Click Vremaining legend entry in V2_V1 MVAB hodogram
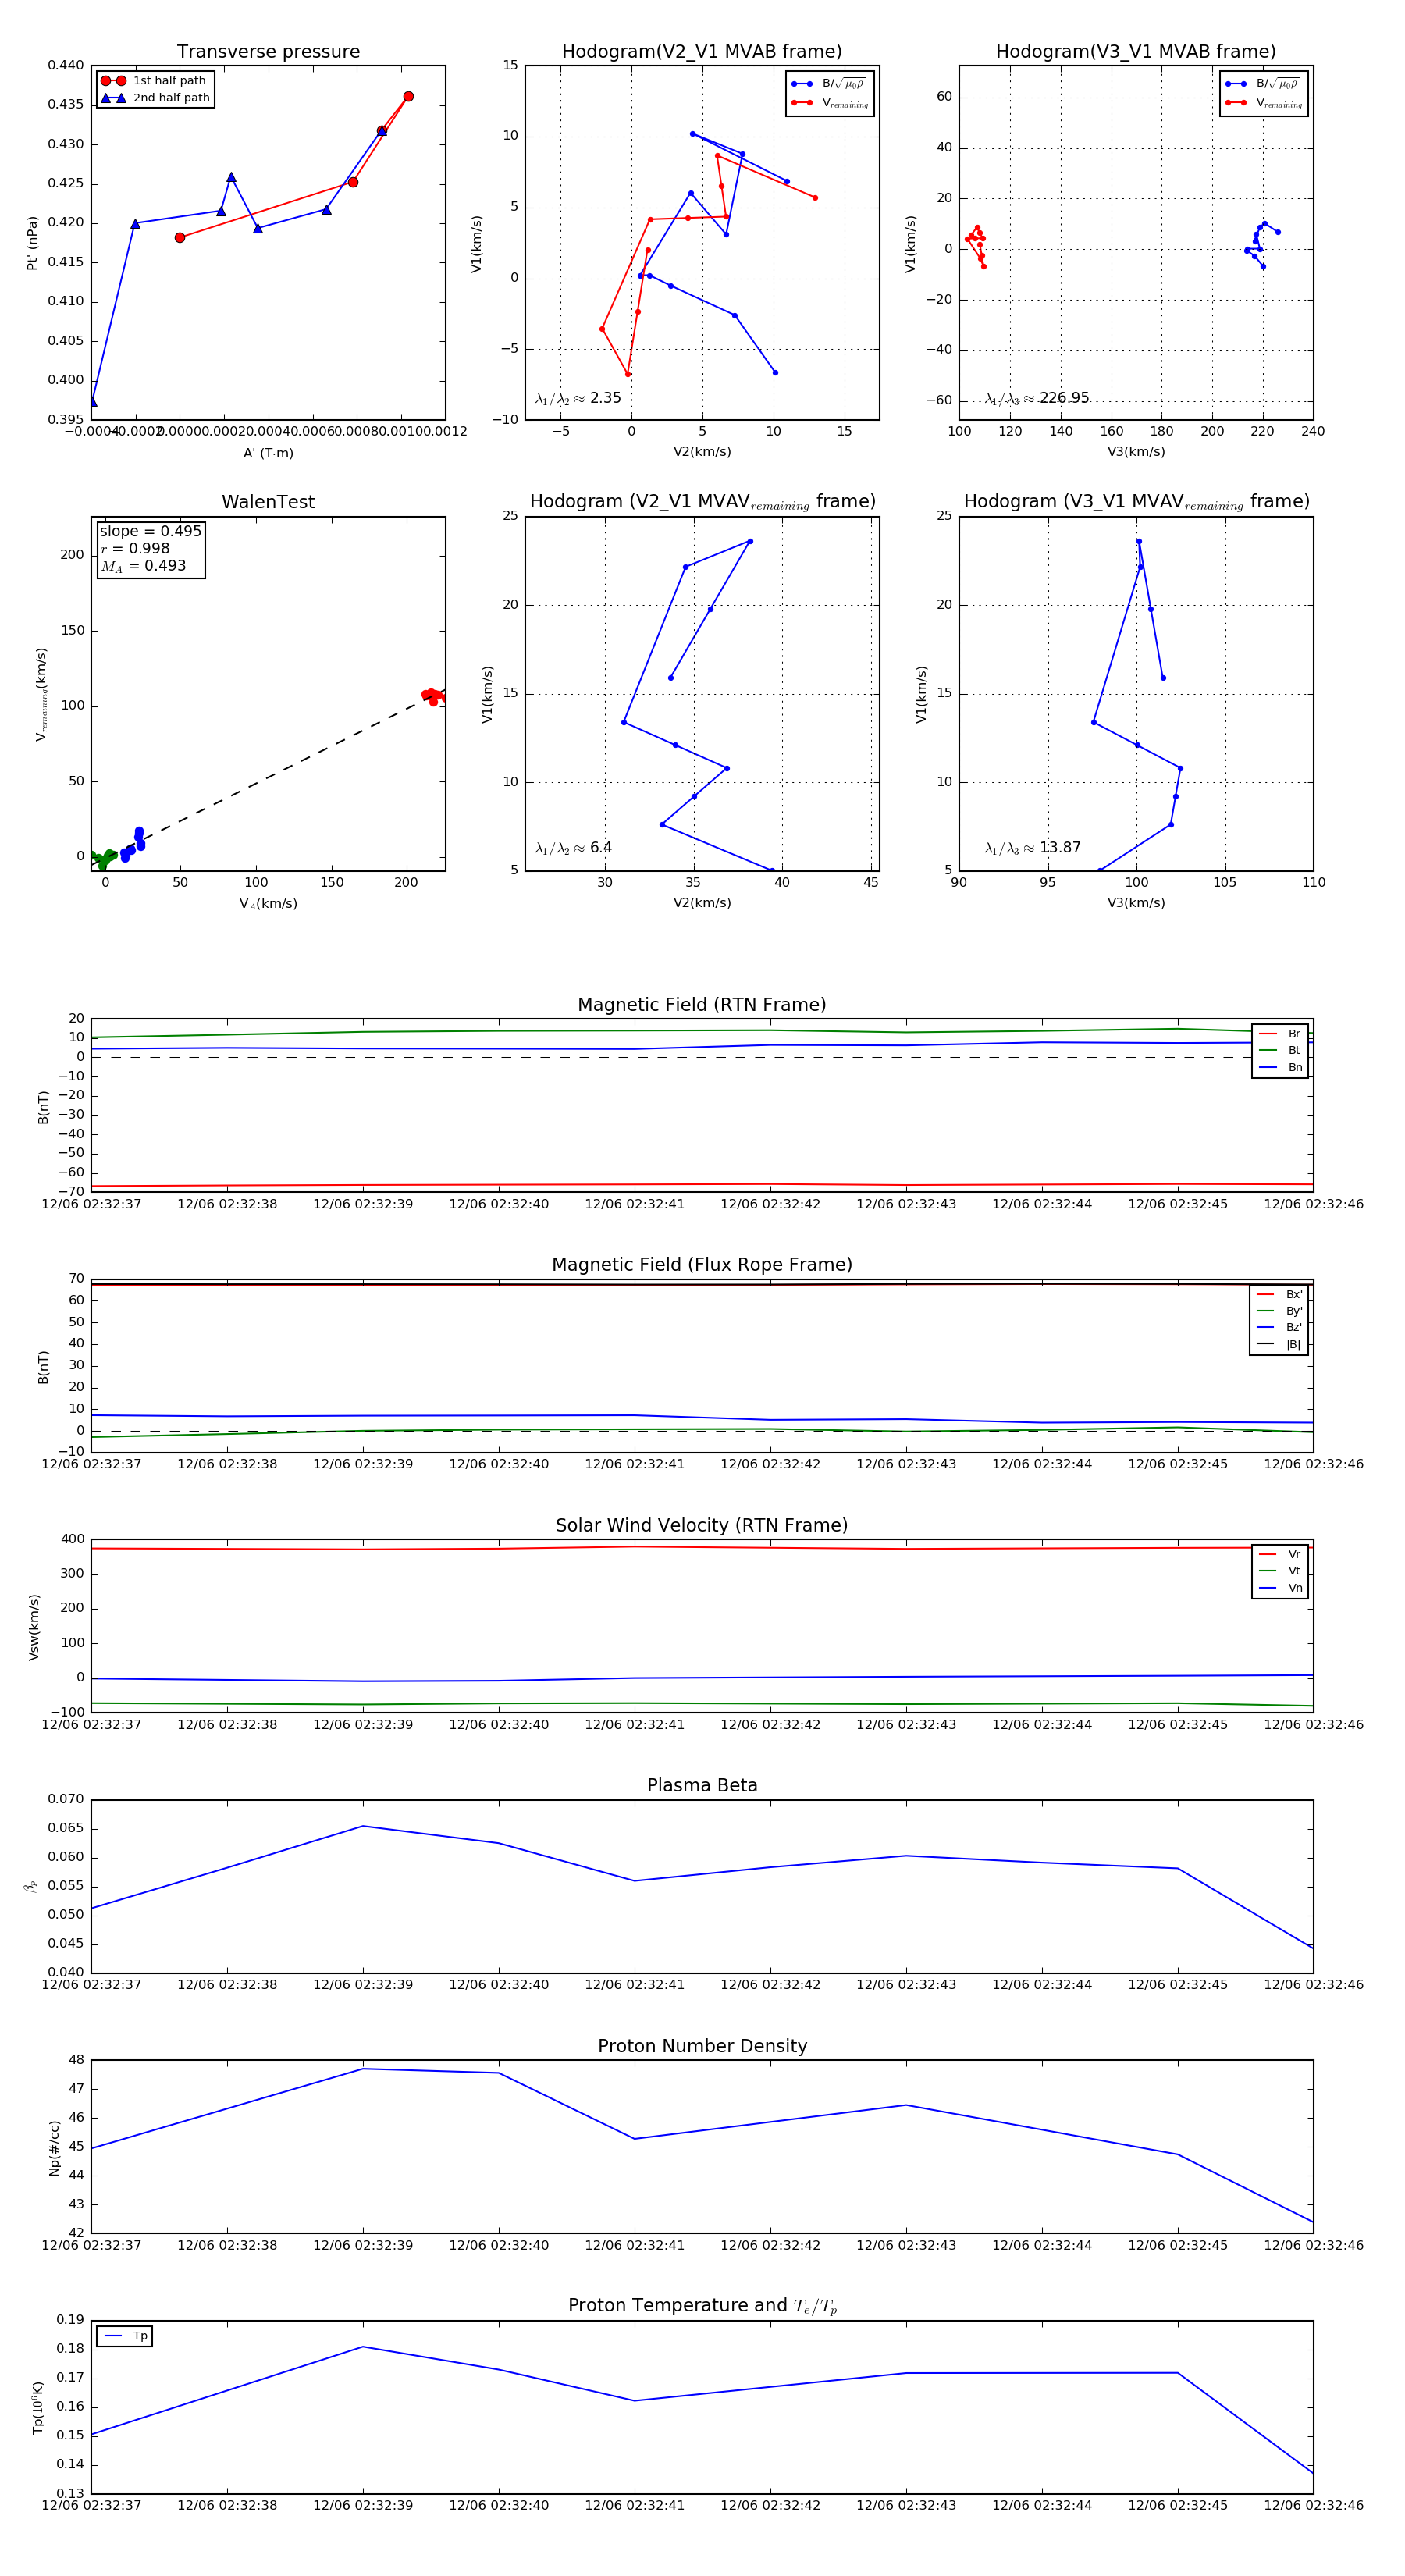1405x2576 pixels. [x=829, y=103]
